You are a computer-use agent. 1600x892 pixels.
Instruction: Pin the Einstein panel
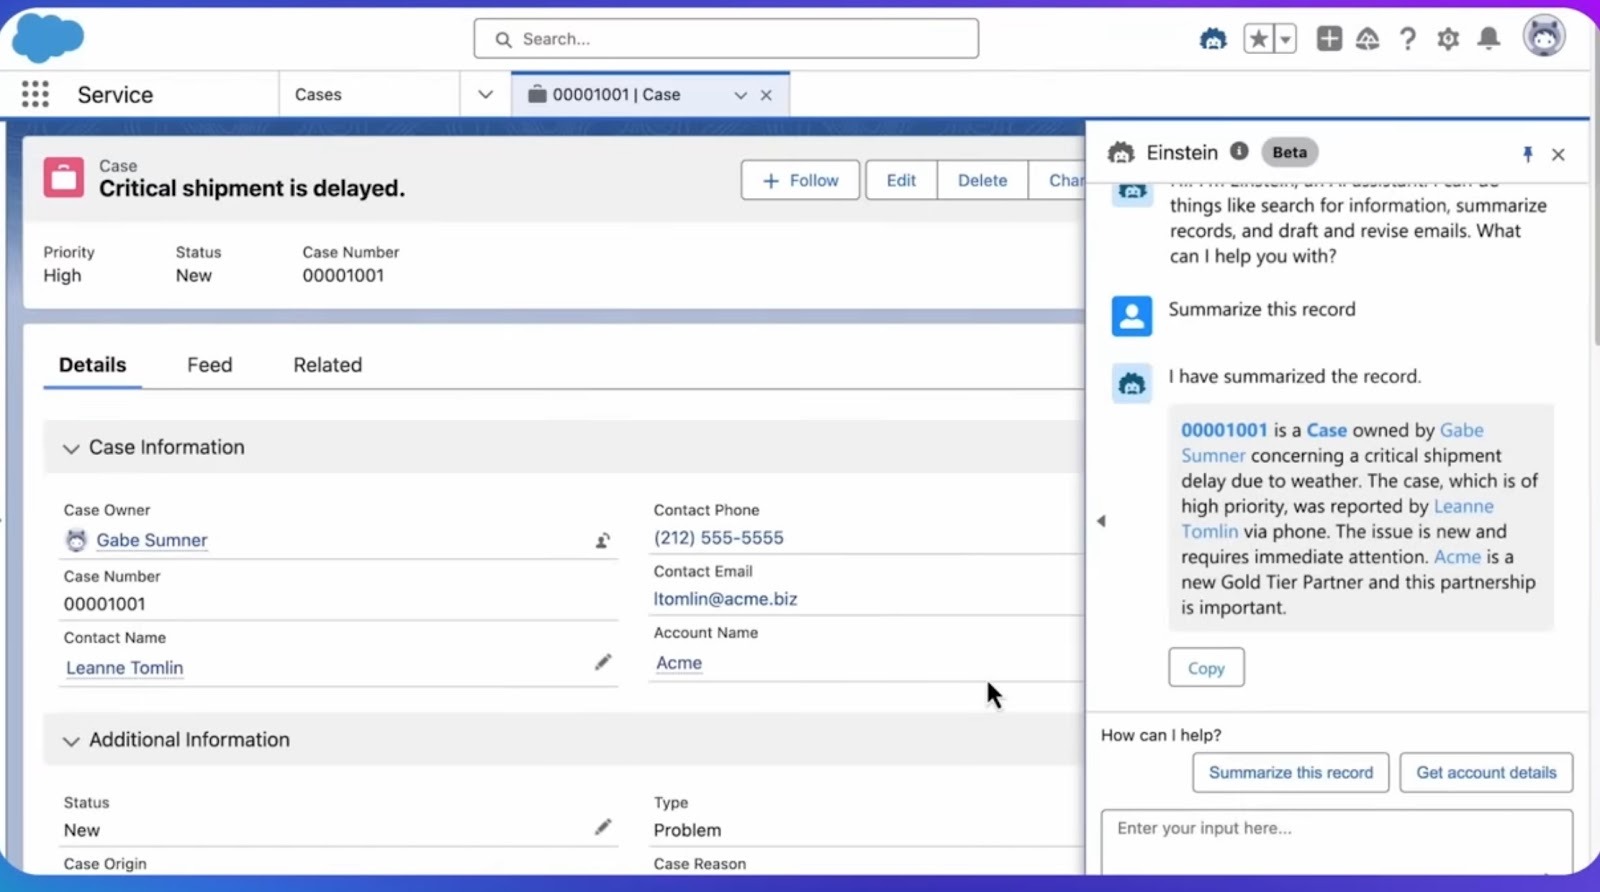point(1527,154)
